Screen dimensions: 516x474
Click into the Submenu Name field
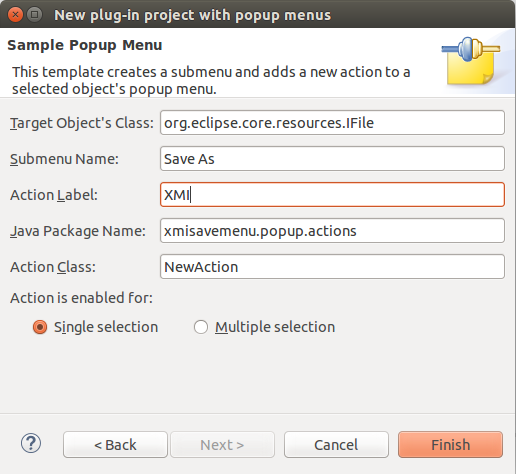[x=332, y=159]
